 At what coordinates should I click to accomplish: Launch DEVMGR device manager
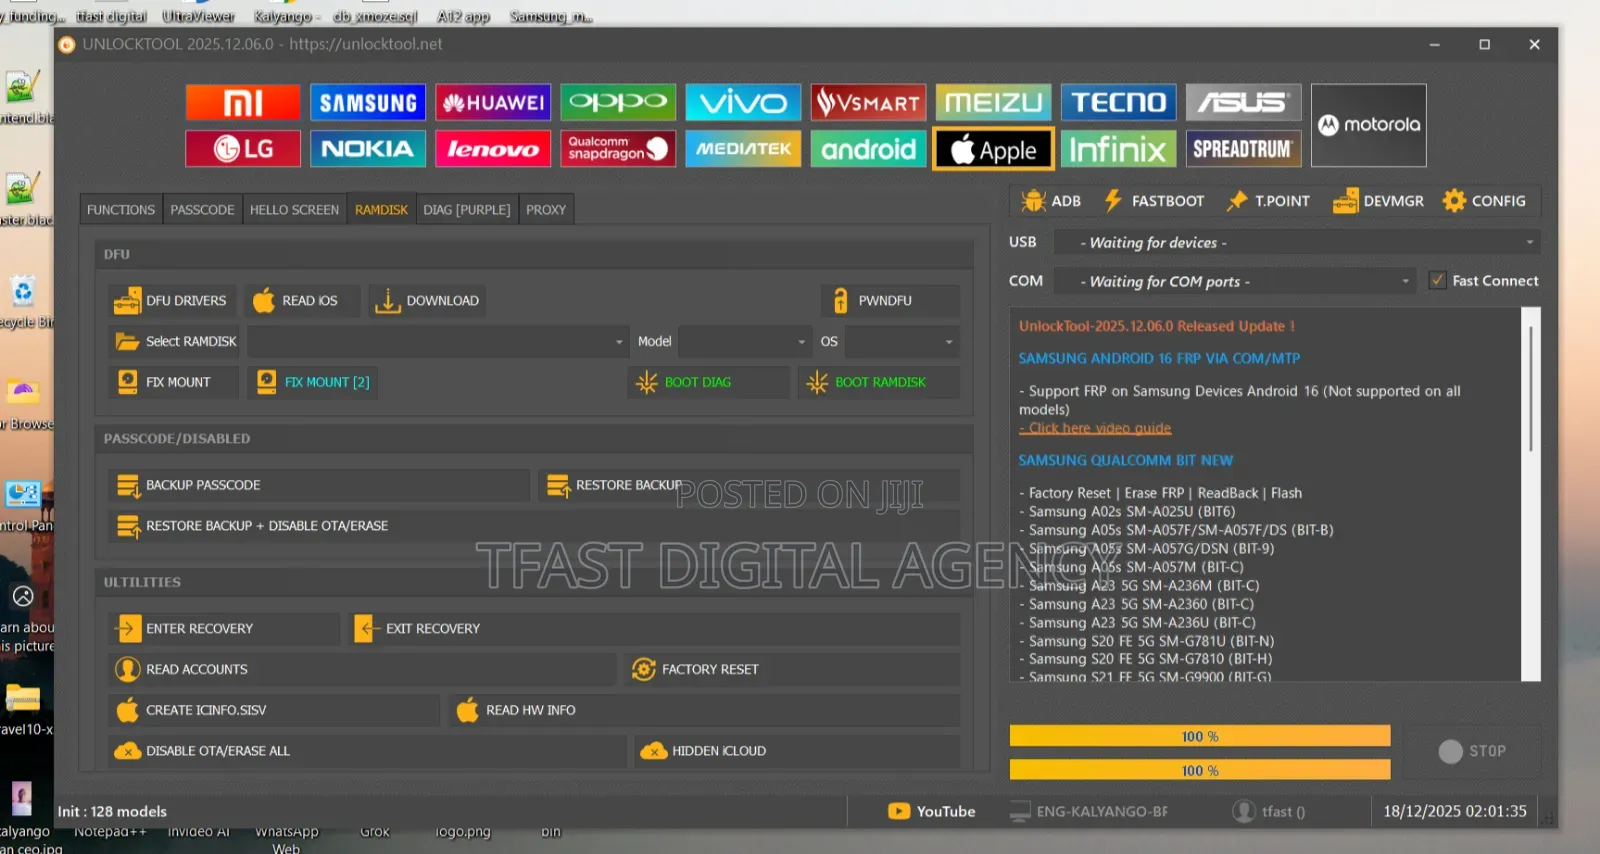[1378, 201]
